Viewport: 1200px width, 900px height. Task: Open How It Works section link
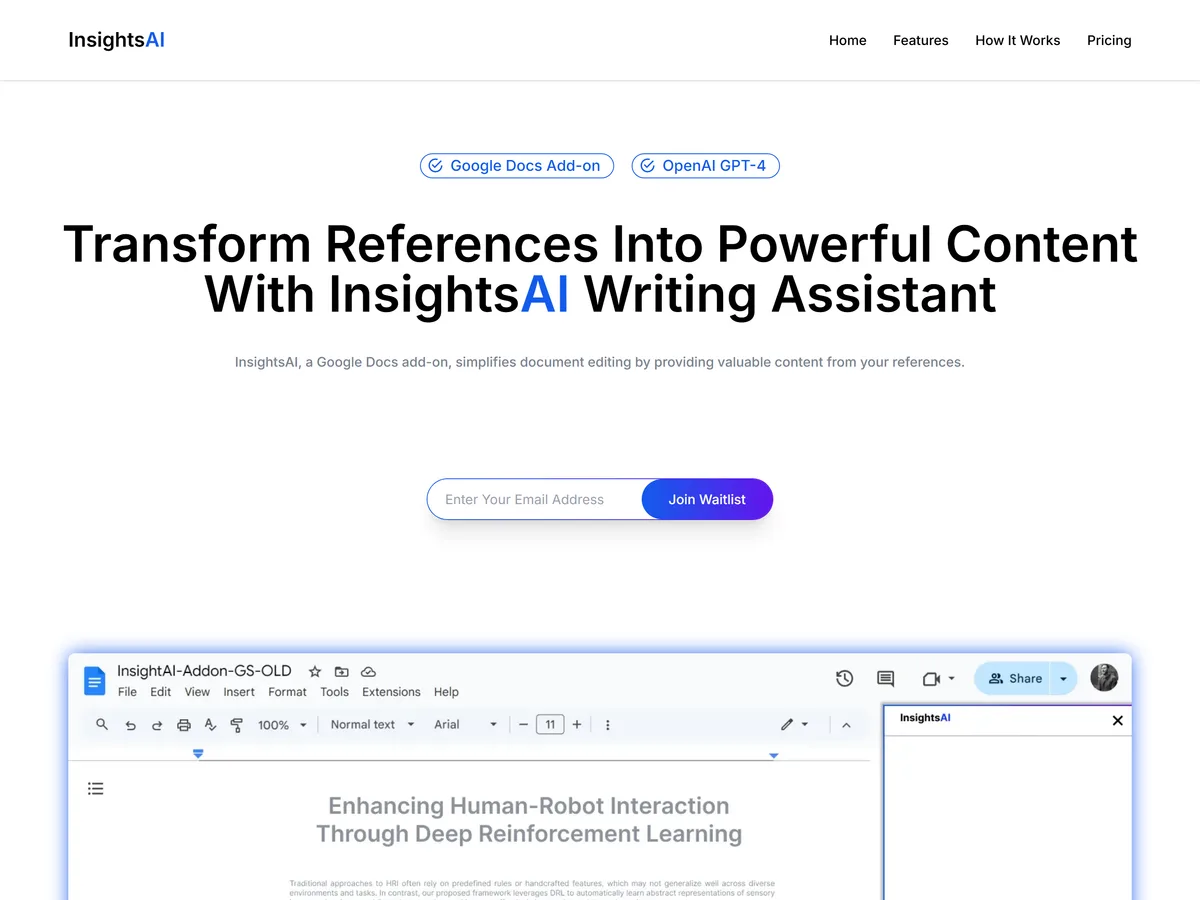tap(1018, 40)
